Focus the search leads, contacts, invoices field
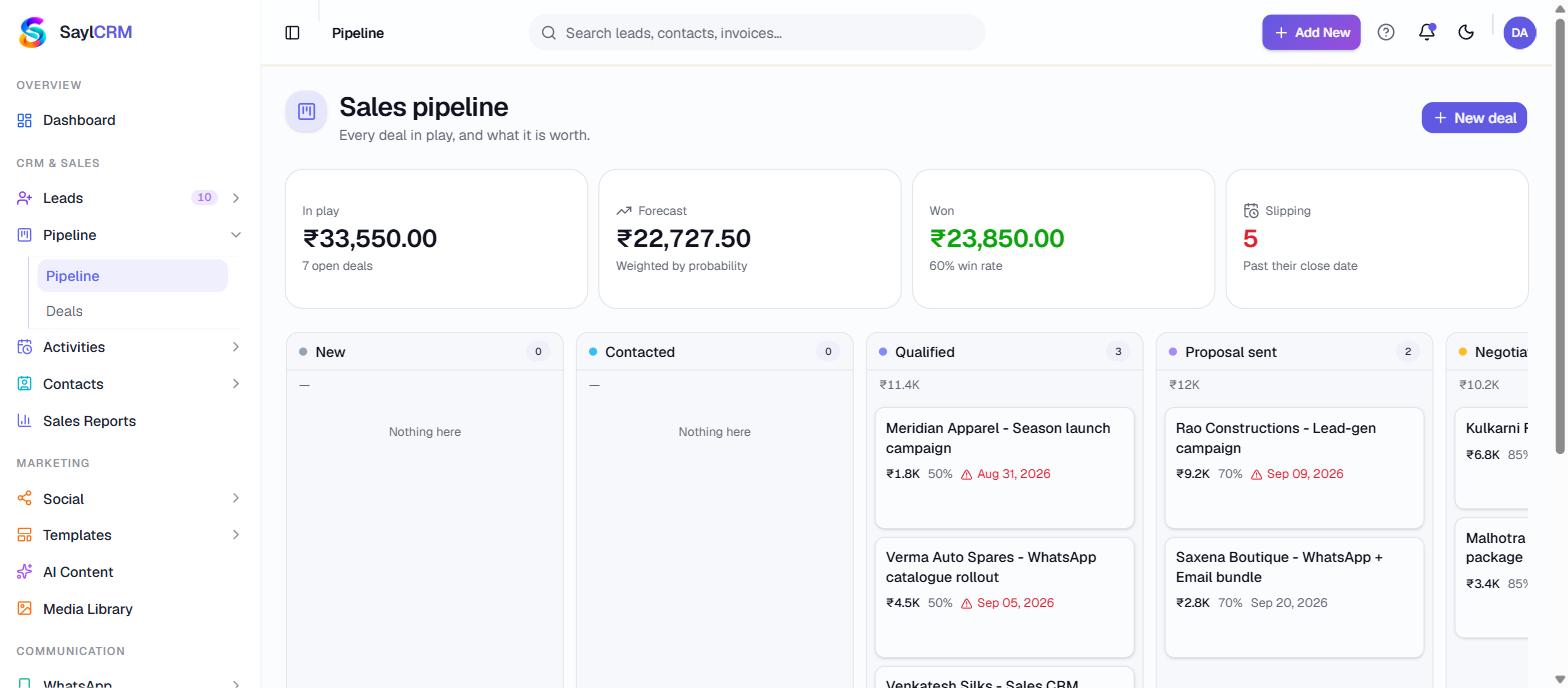 pyautogui.click(x=757, y=33)
